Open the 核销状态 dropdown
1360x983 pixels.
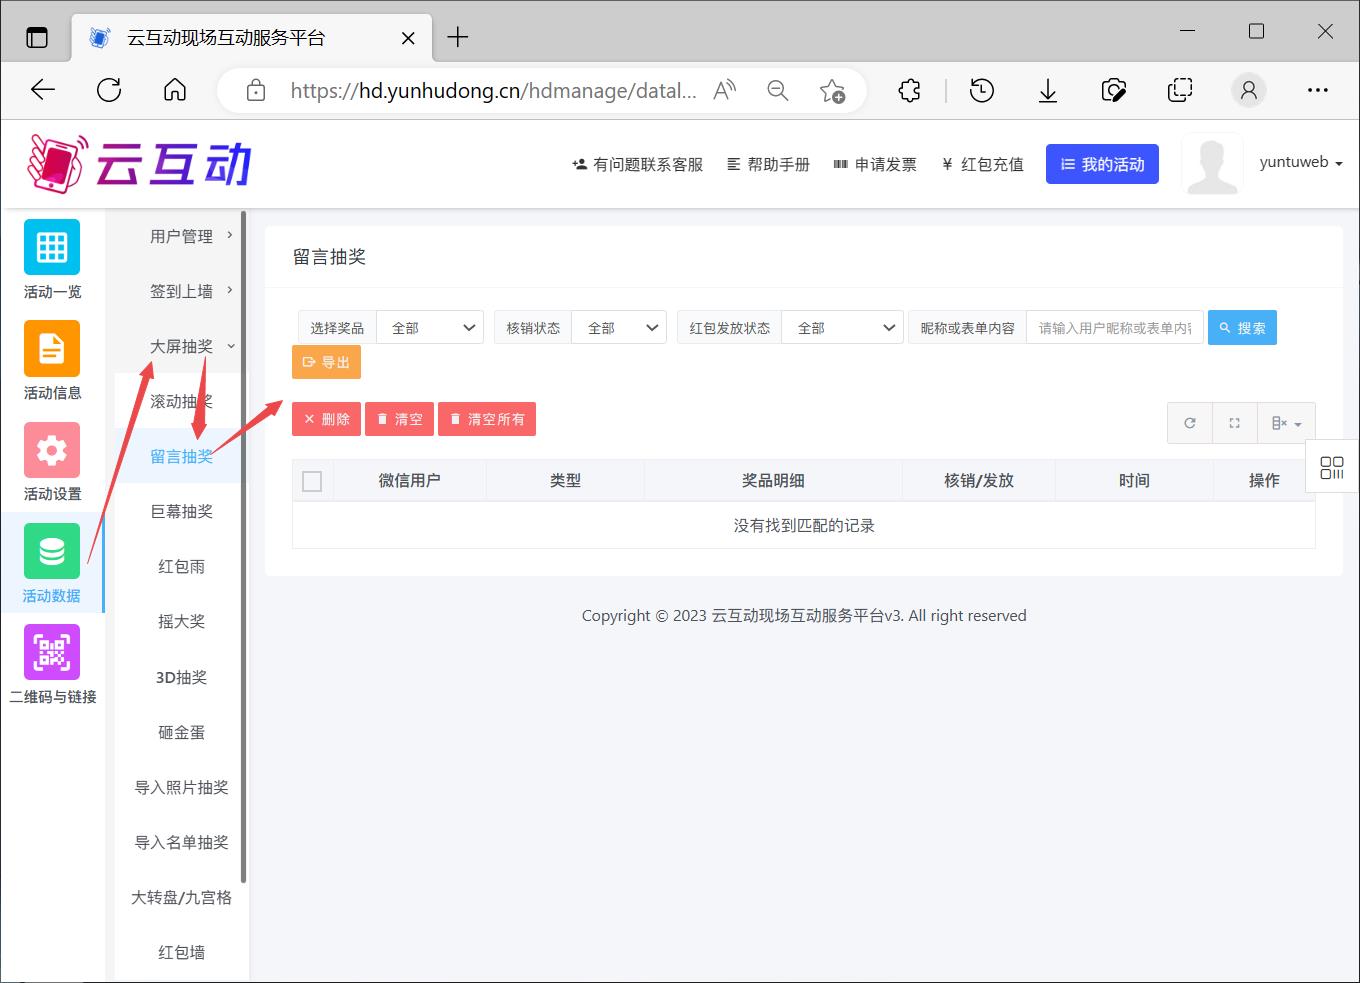[619, 328]
